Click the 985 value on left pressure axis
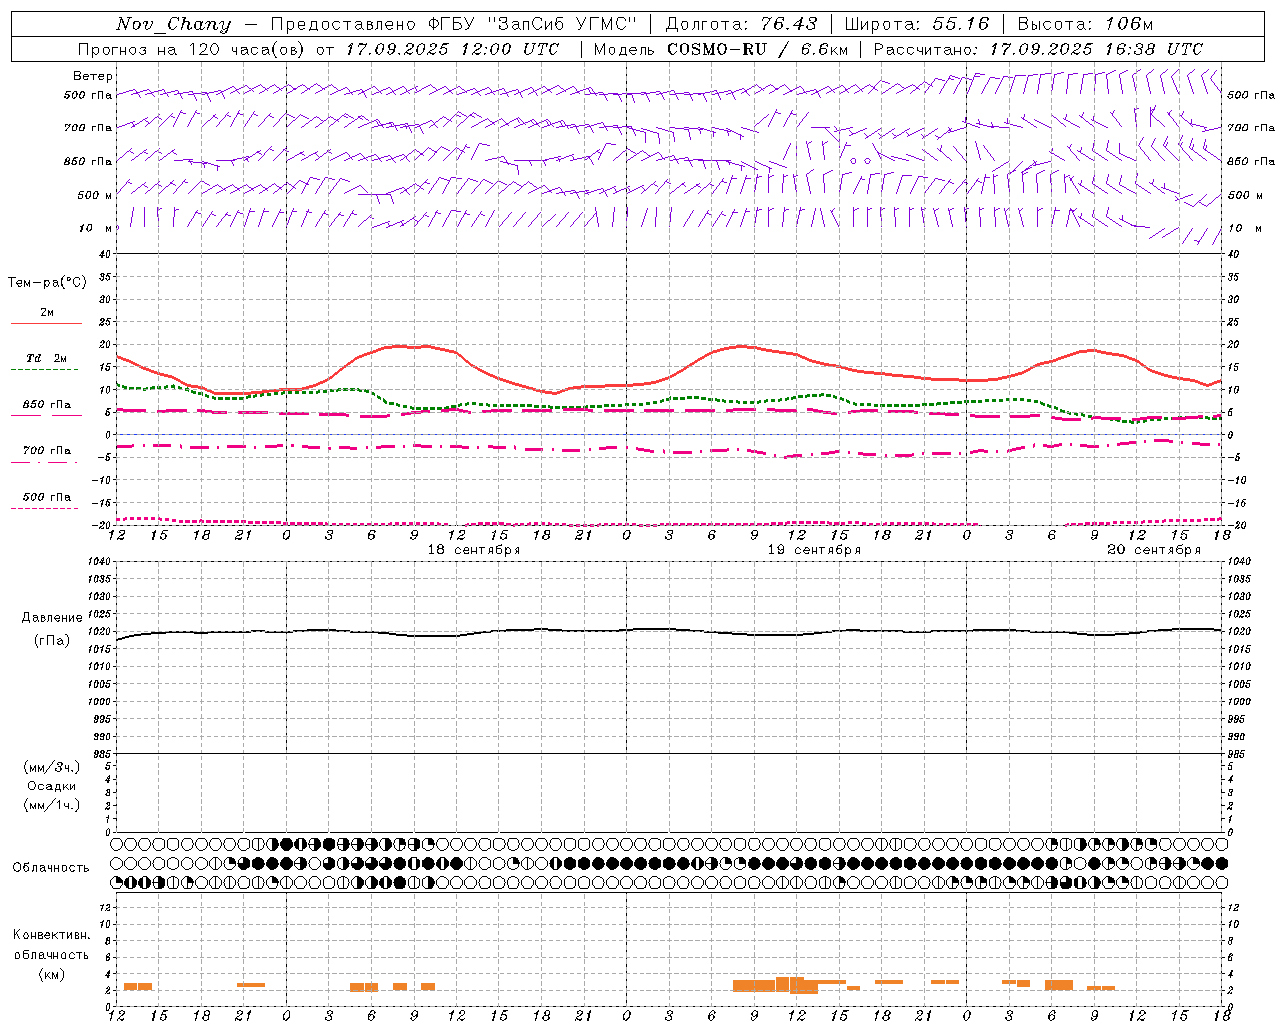This screenshot has height=1024, width=1280. [x=100, y=754]
